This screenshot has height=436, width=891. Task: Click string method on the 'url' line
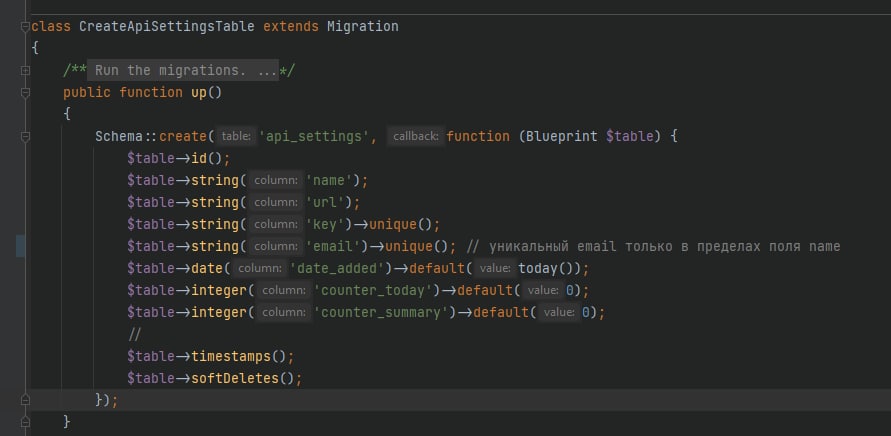click(215, 202)
